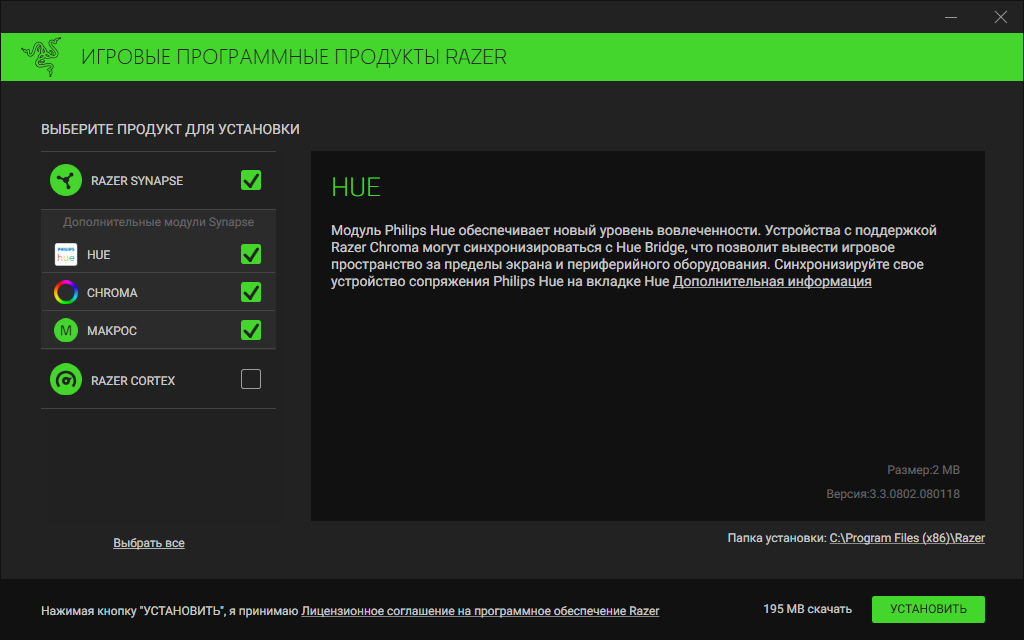Click the ВЫБЕРИТЕ ПРОДУКТ ДЛЯ УСТАНОВКИ heading
This screenshot has width=1024, height=640.
pyautogui.click(x=170, y=129)
